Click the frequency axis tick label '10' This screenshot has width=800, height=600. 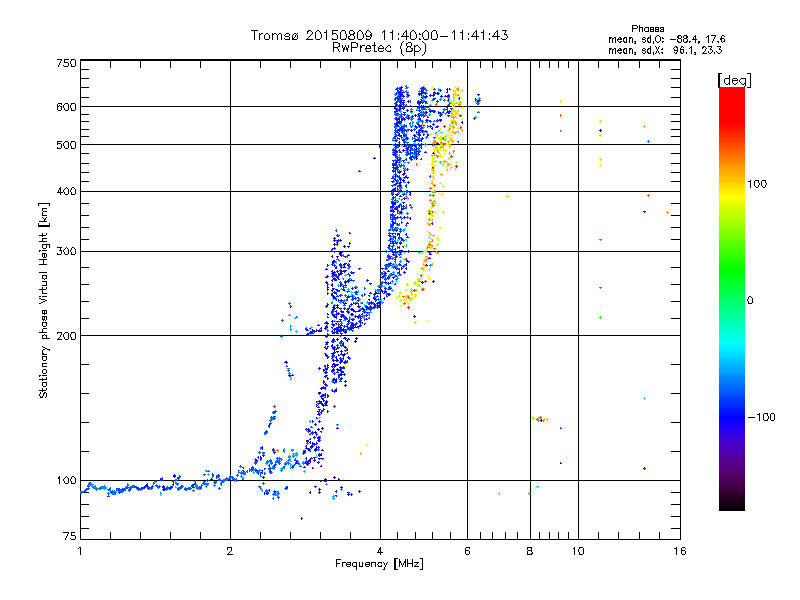pyautogui.click(x=578, y=551)
